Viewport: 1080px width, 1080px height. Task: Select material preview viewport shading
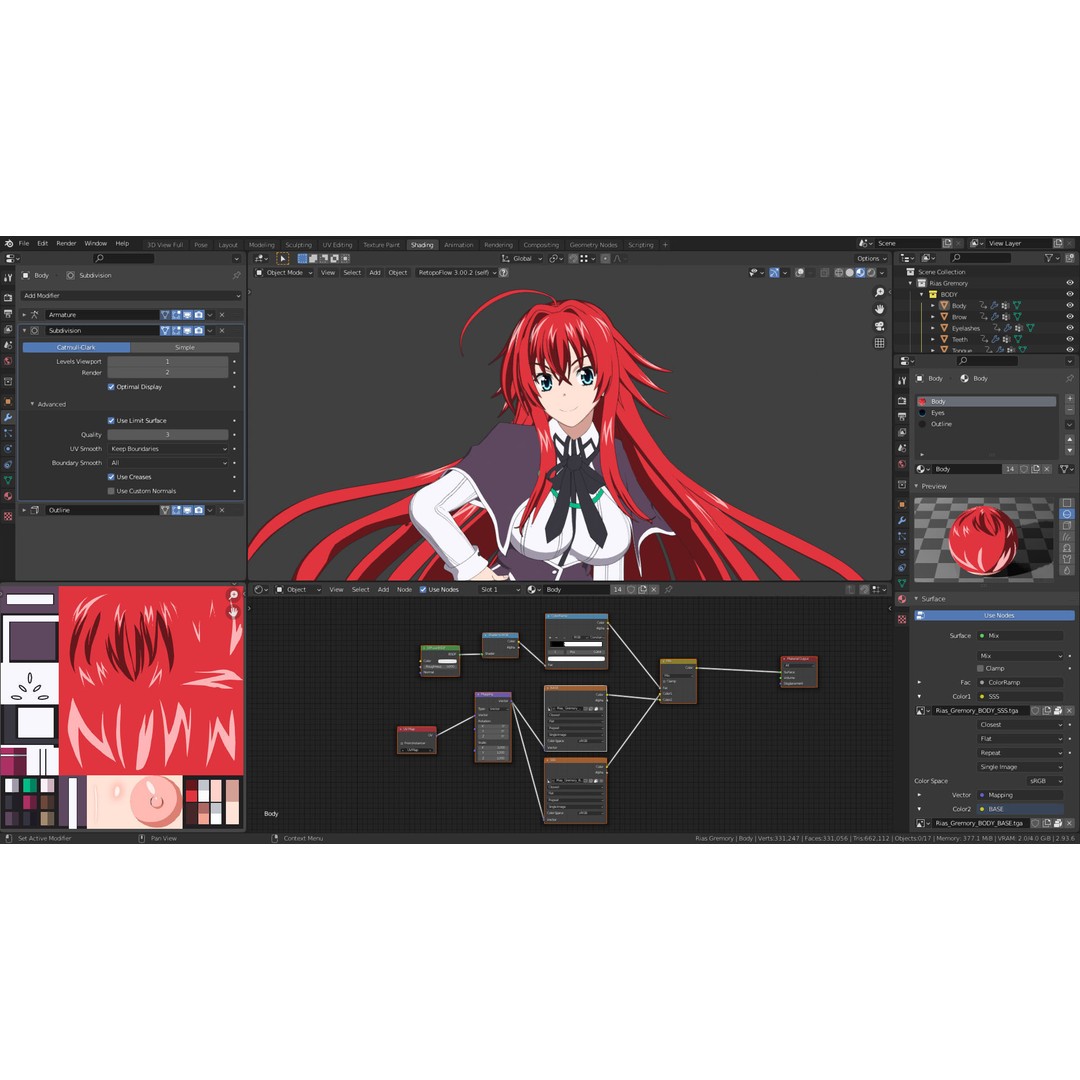coord(860,273)
